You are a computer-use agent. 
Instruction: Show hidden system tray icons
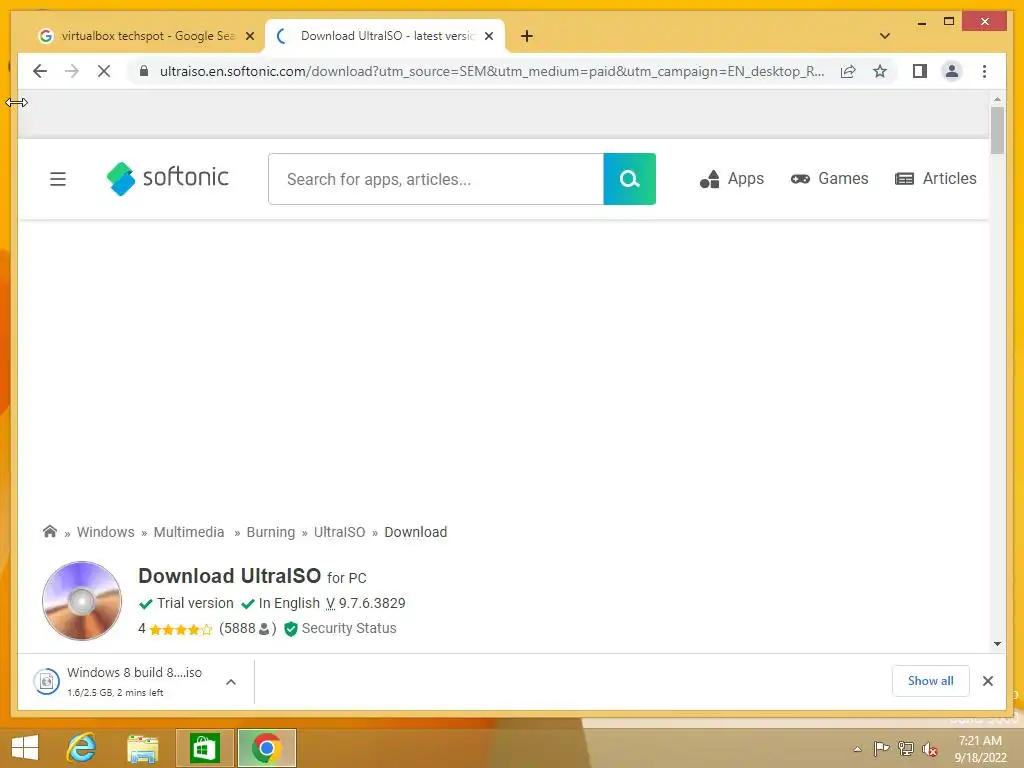(857, 749)
